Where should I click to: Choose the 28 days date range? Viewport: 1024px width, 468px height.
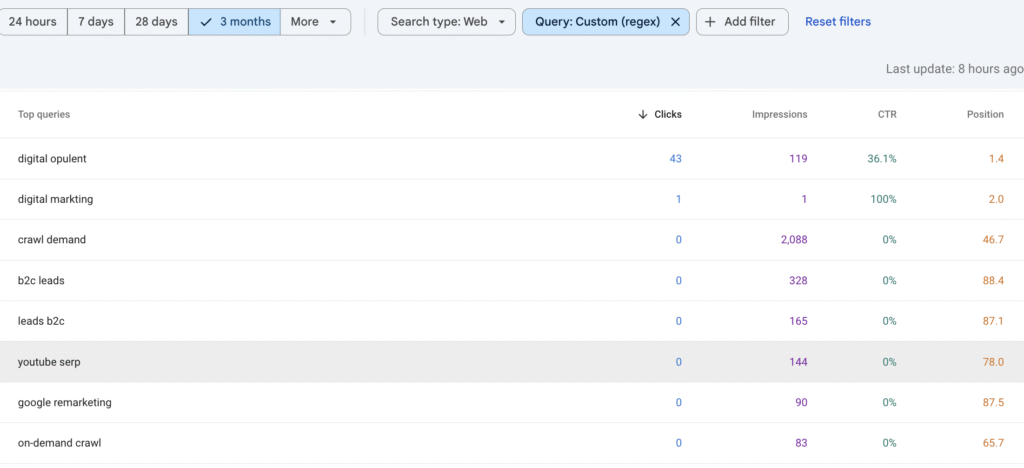pos(156,22)
